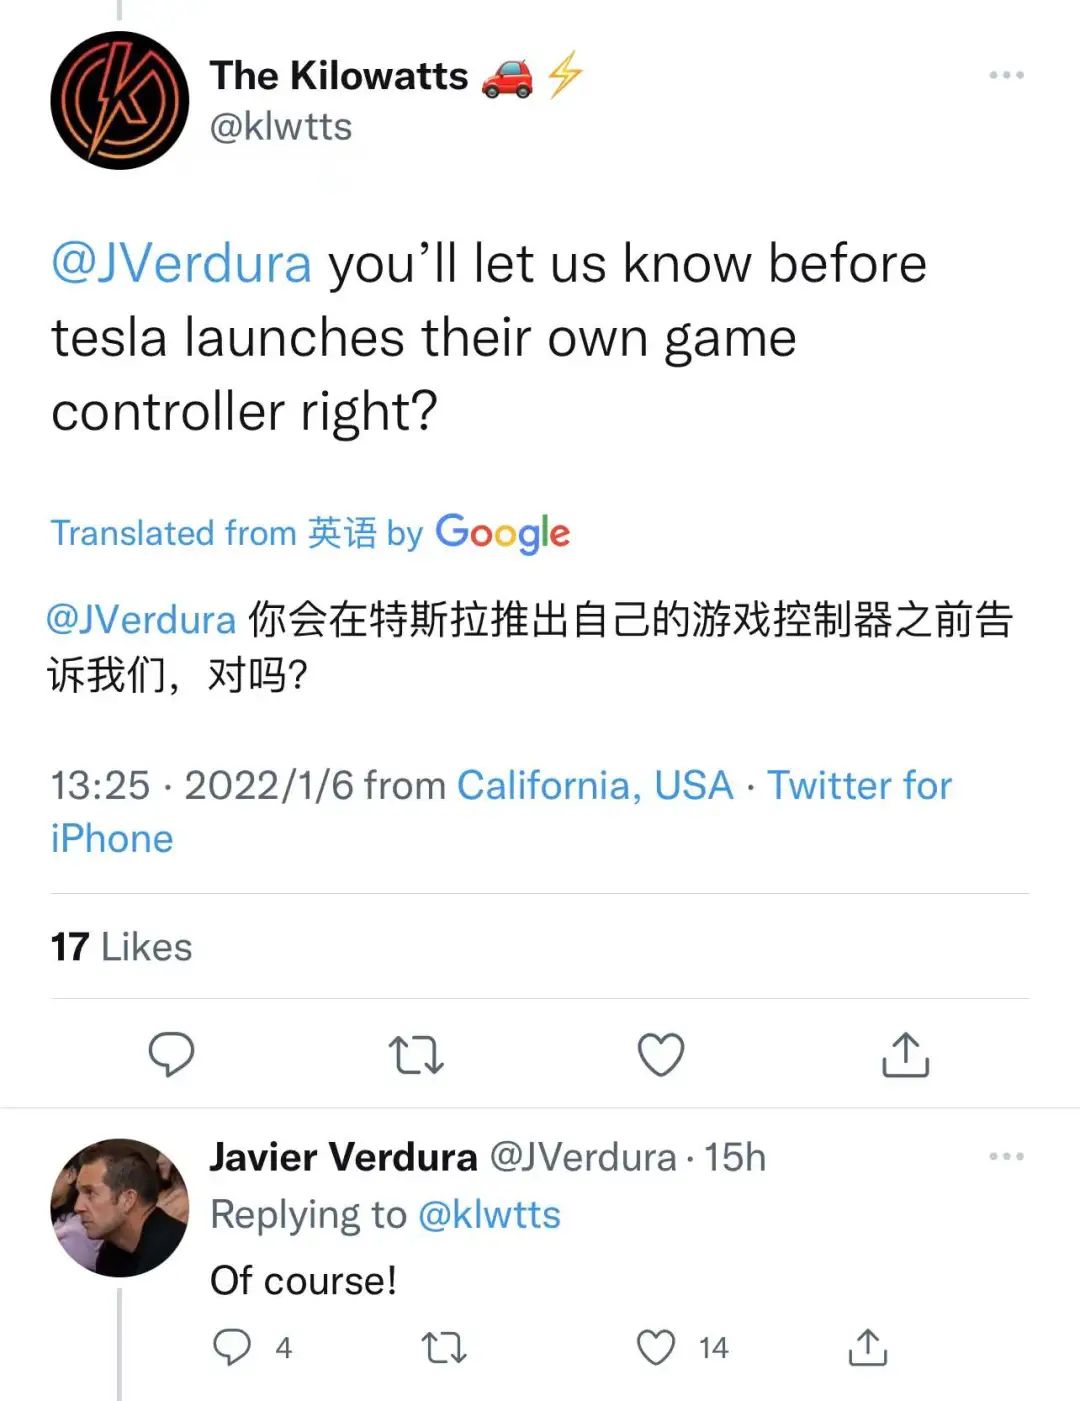Retweet Javier Verdura's reply
The width and height of the screenshot is (1080, 1401).
click(x=443, y=1347)
